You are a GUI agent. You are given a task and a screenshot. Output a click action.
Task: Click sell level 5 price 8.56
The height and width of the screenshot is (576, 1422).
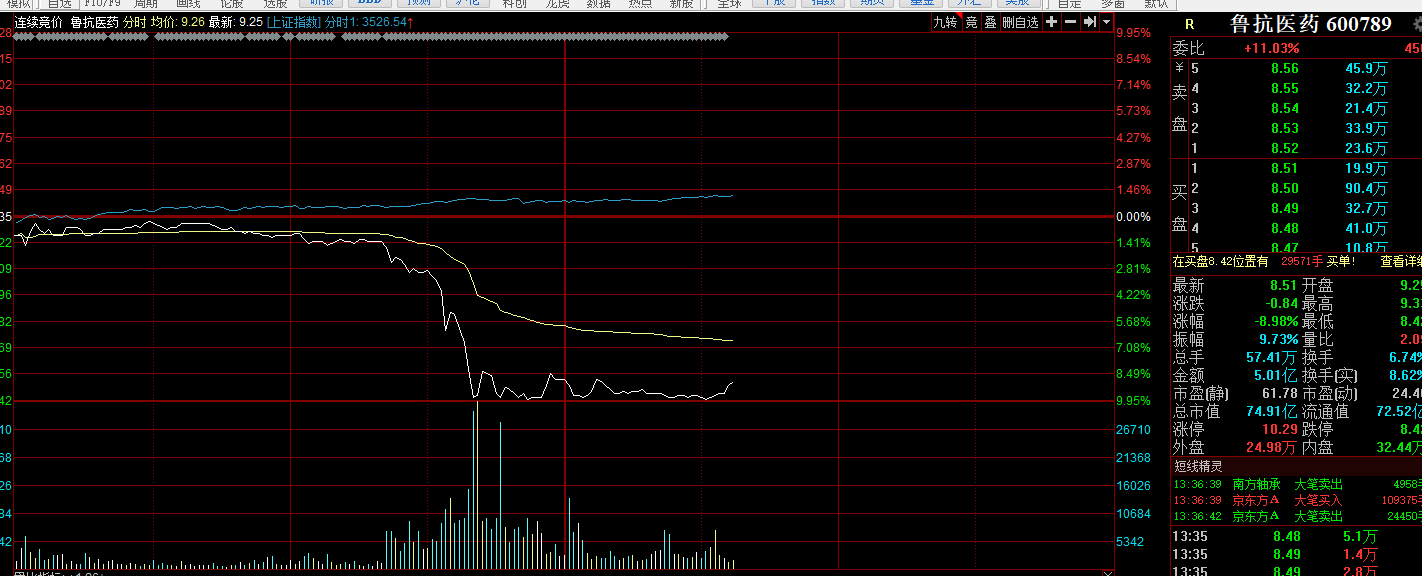(1285, 68)
